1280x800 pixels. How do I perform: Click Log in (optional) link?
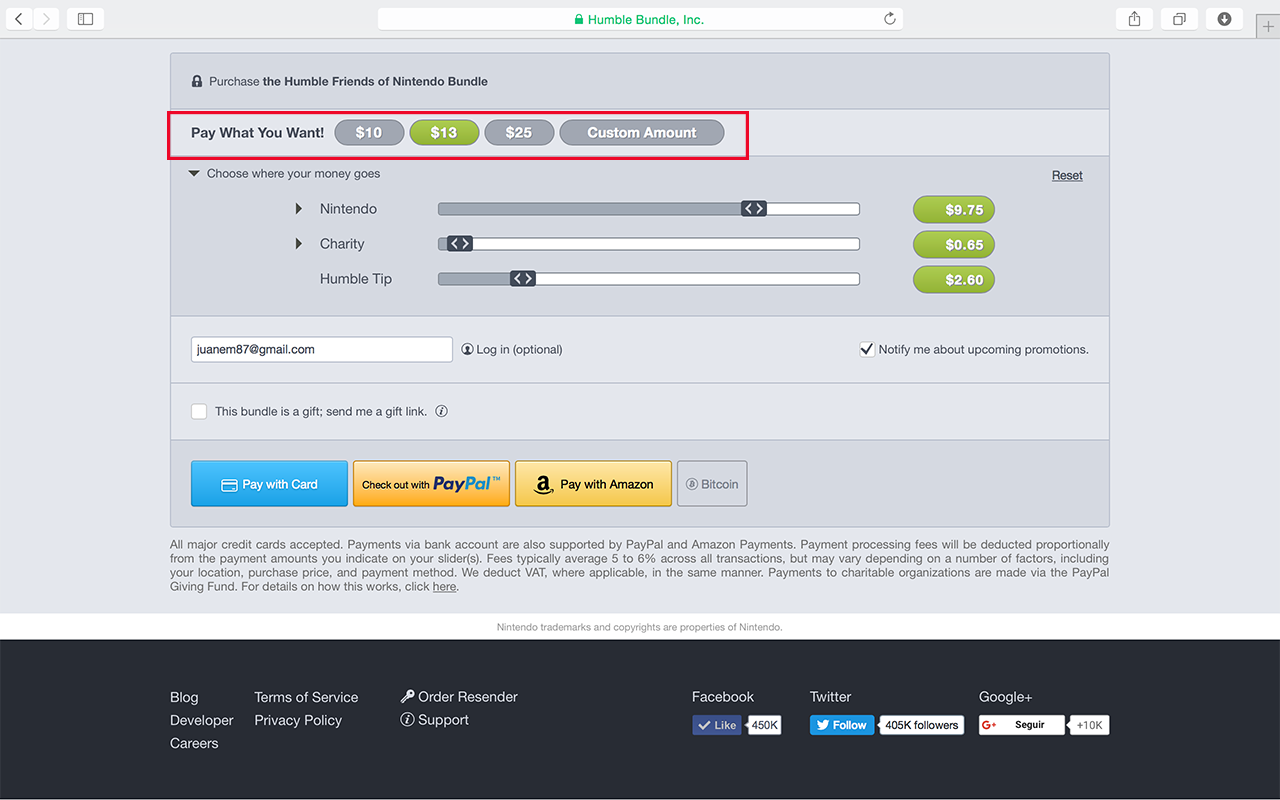(x=512, y=350)
